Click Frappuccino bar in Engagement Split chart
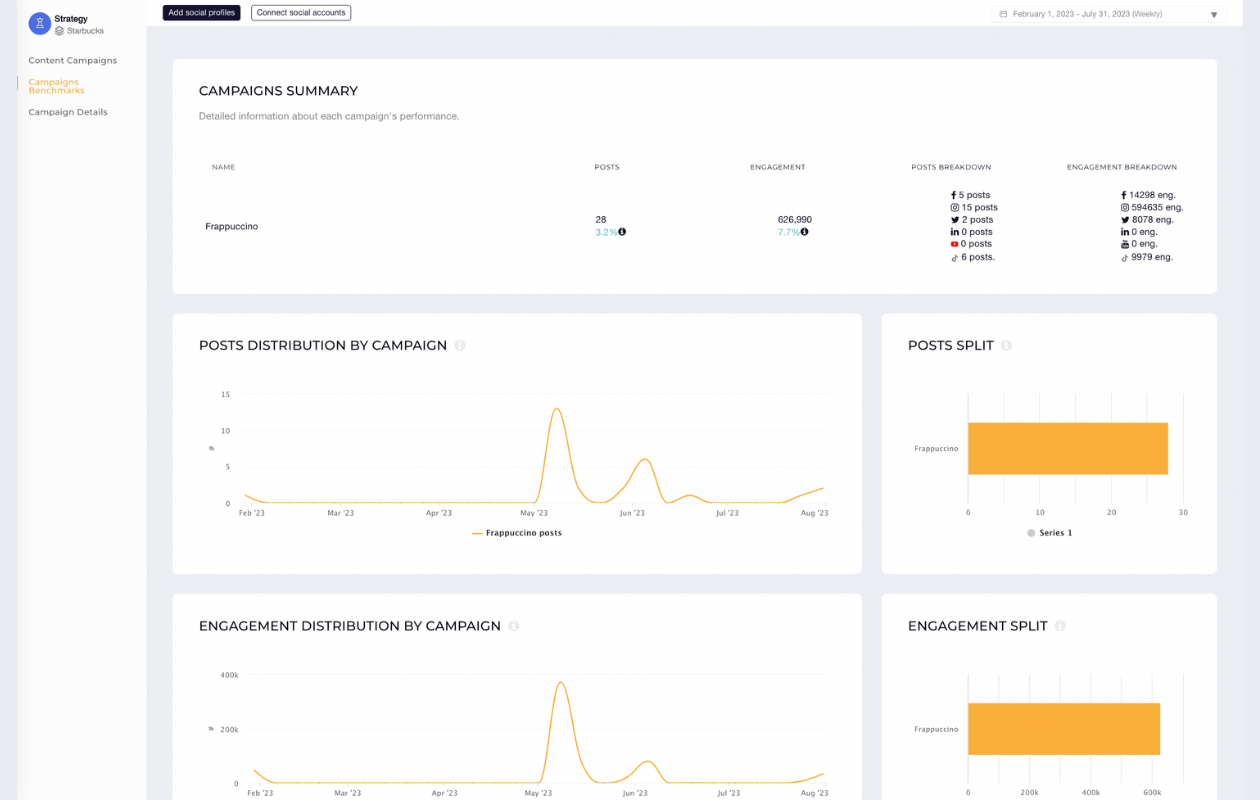Viewport: 1260px width, 800px height. click(x=1064, y=729)
